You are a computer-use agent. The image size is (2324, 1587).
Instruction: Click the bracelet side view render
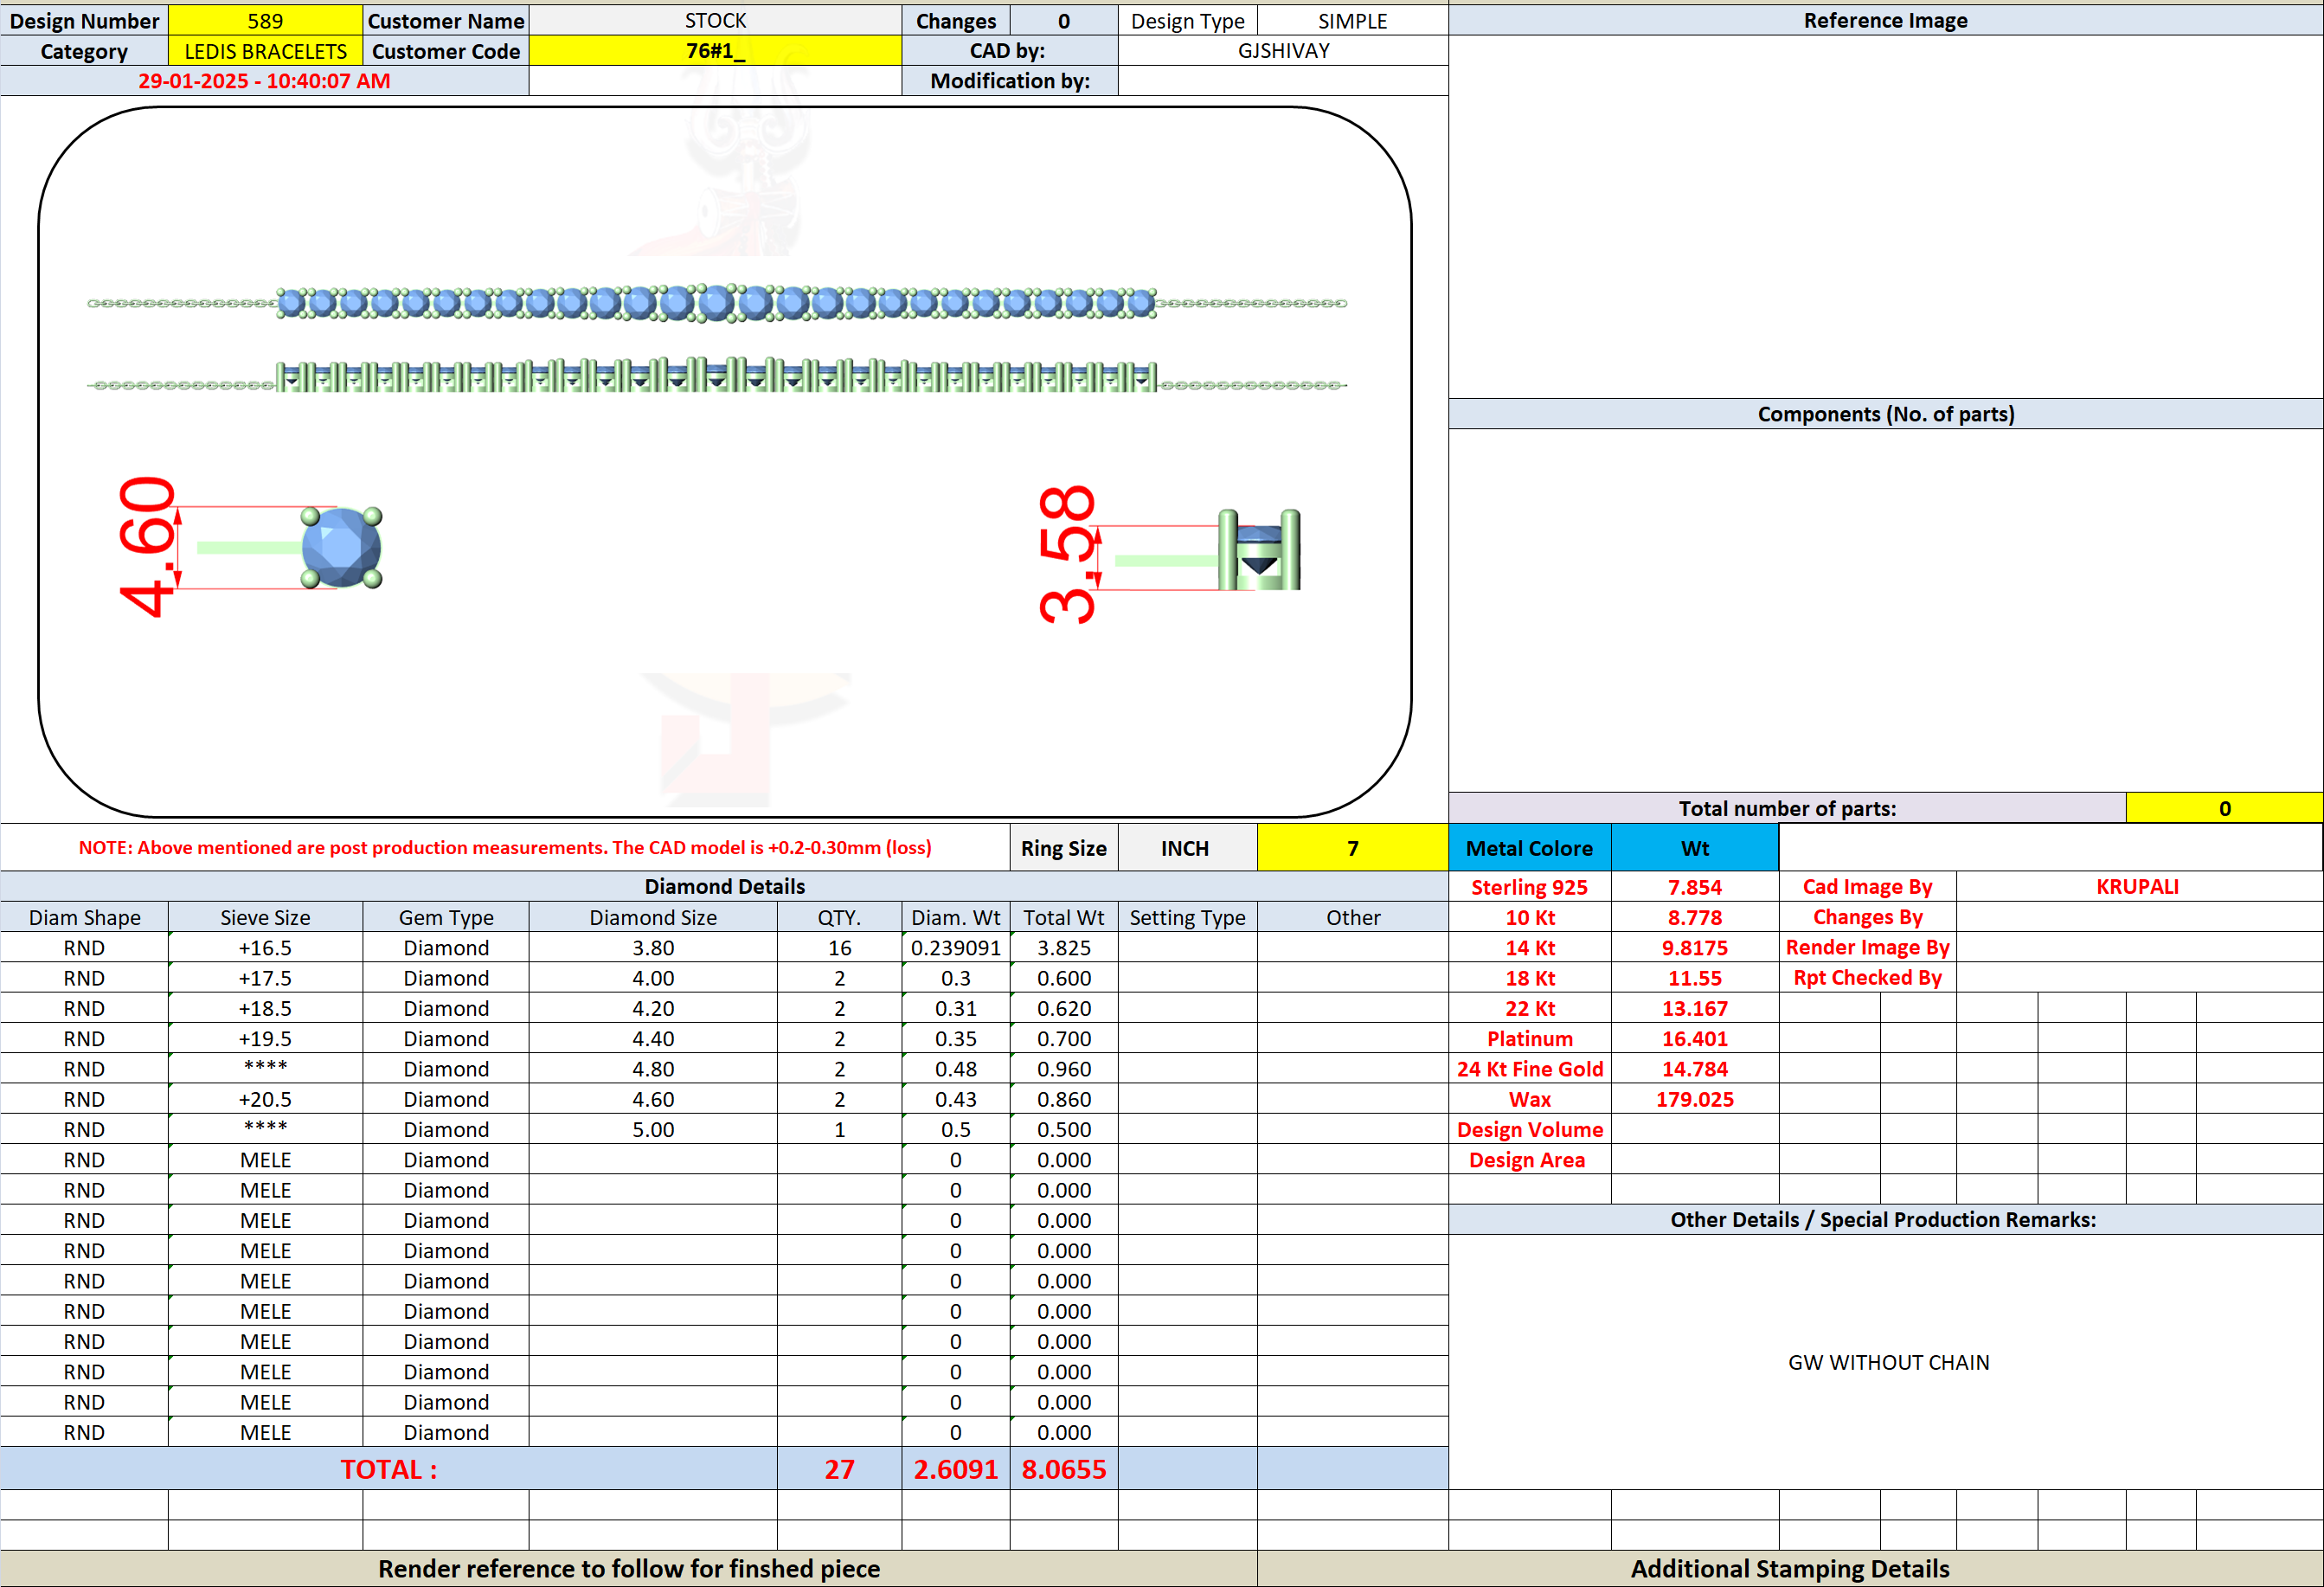[717, 376]
